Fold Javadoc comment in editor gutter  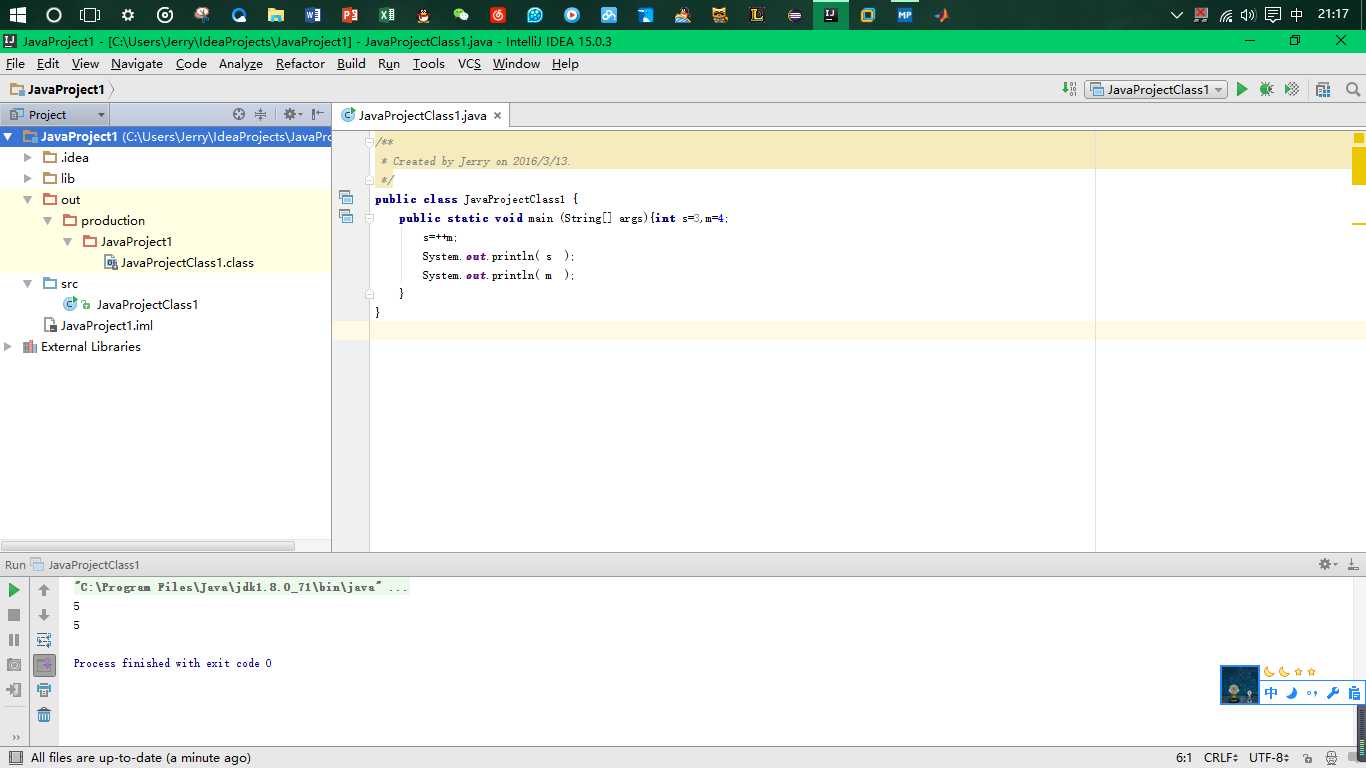[369, 143]
